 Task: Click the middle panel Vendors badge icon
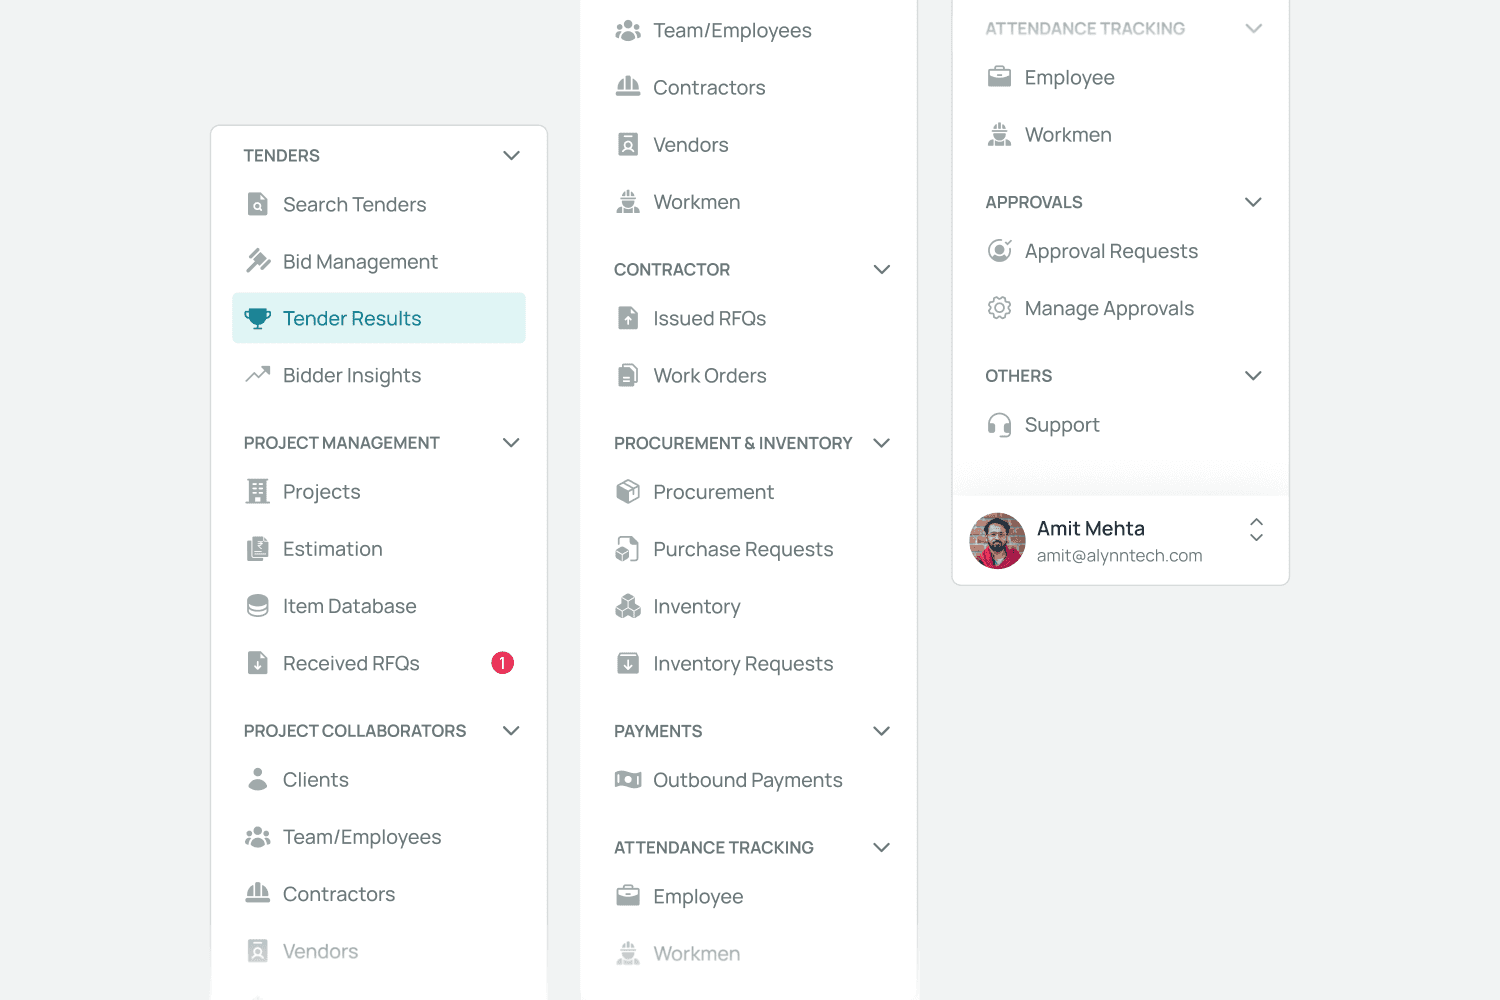[x=628, y=144]
